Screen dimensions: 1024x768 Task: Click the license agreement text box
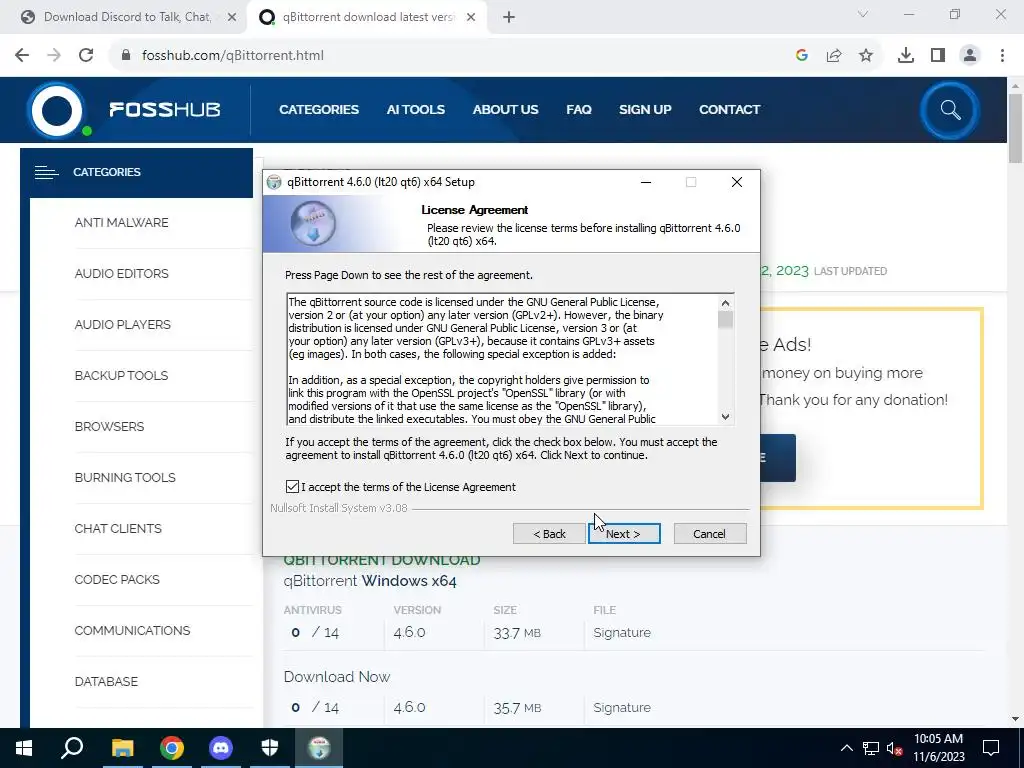coord(502,360)
